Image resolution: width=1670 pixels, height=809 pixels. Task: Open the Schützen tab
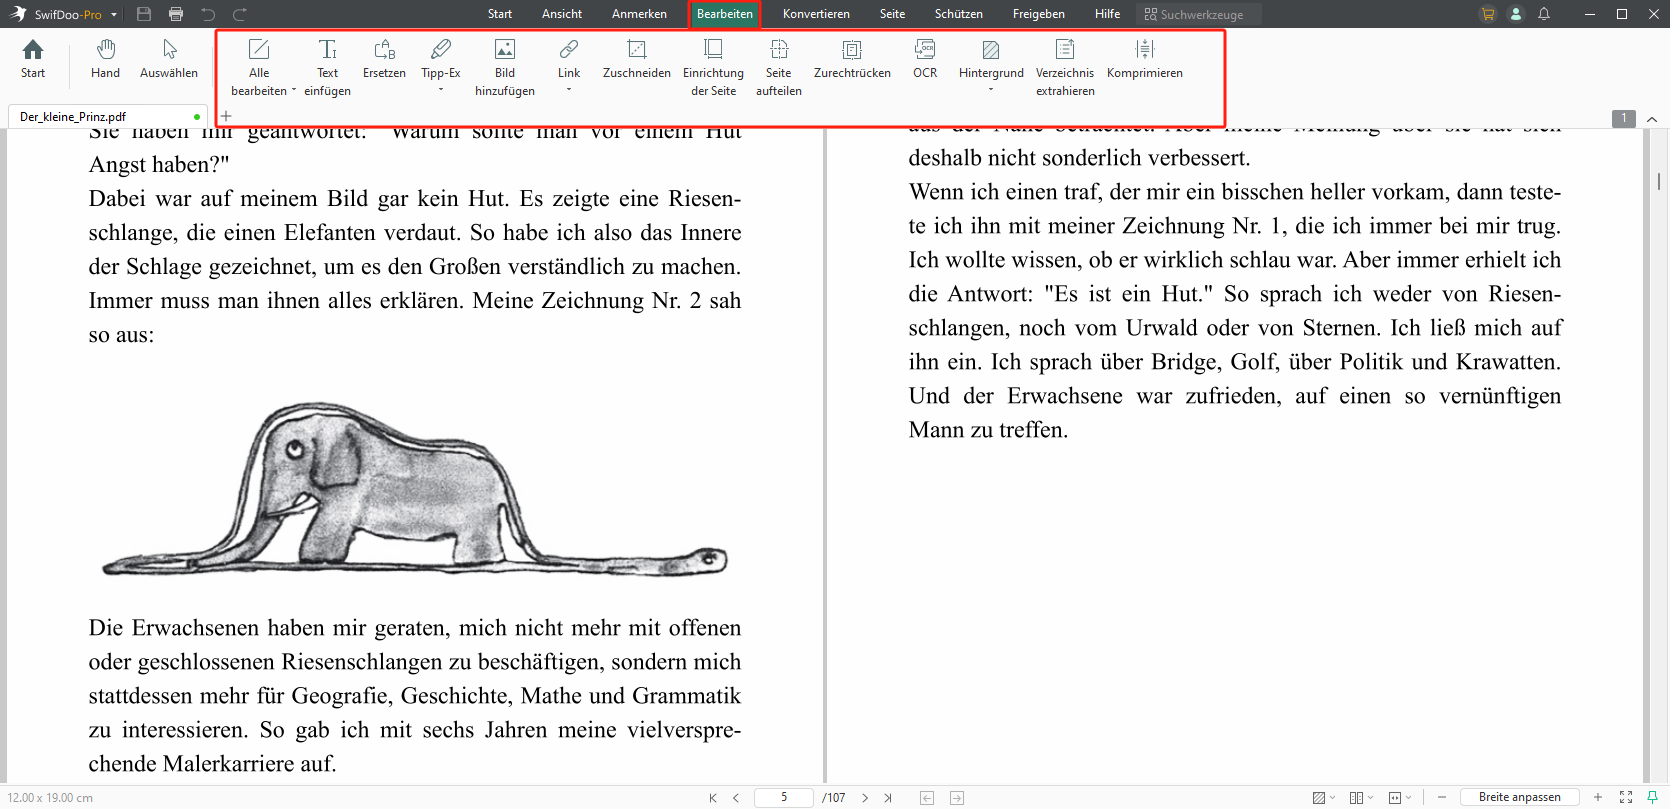[959, 14]
